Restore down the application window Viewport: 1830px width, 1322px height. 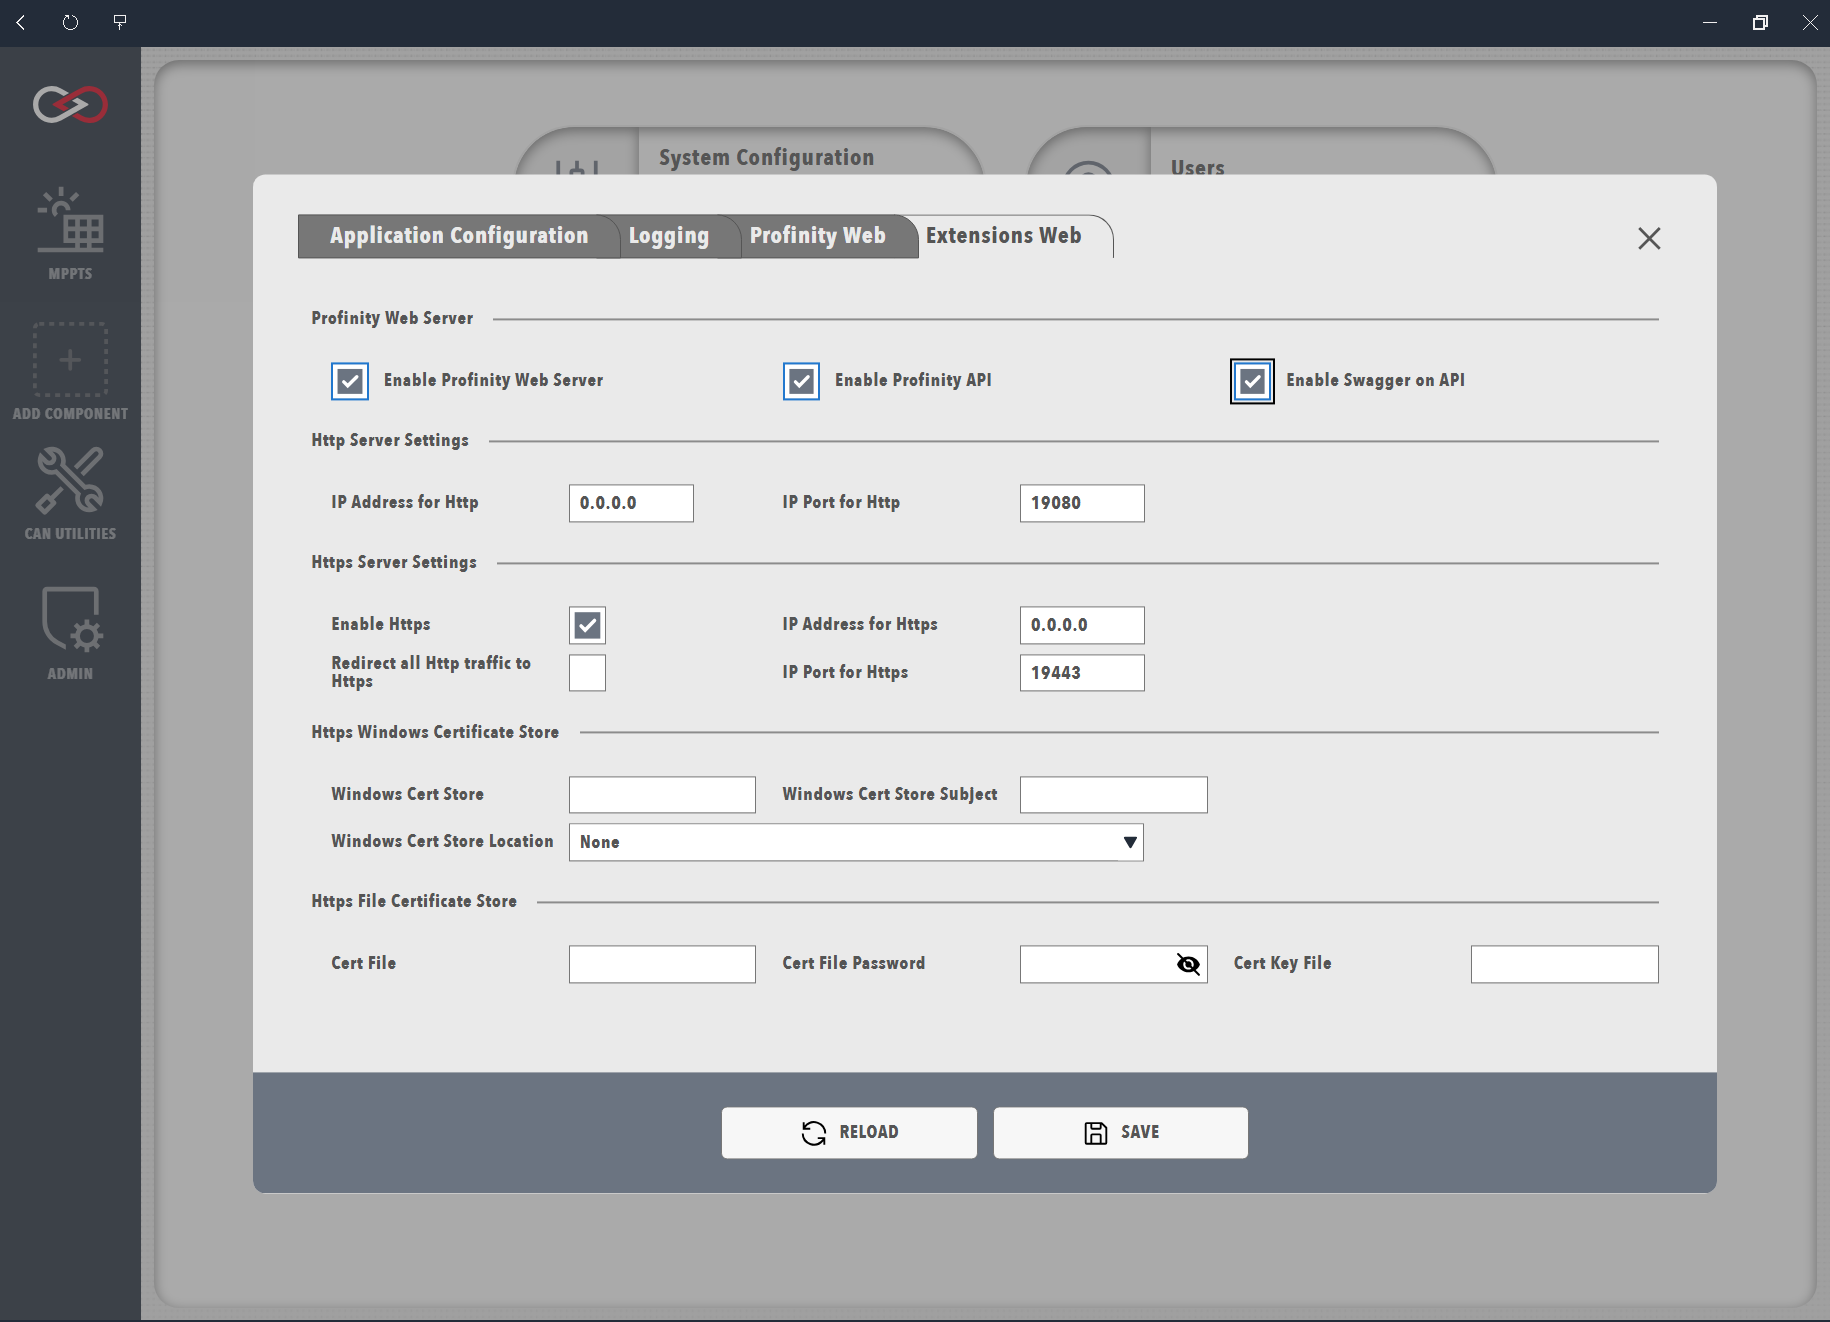[x=1760, y=22]
